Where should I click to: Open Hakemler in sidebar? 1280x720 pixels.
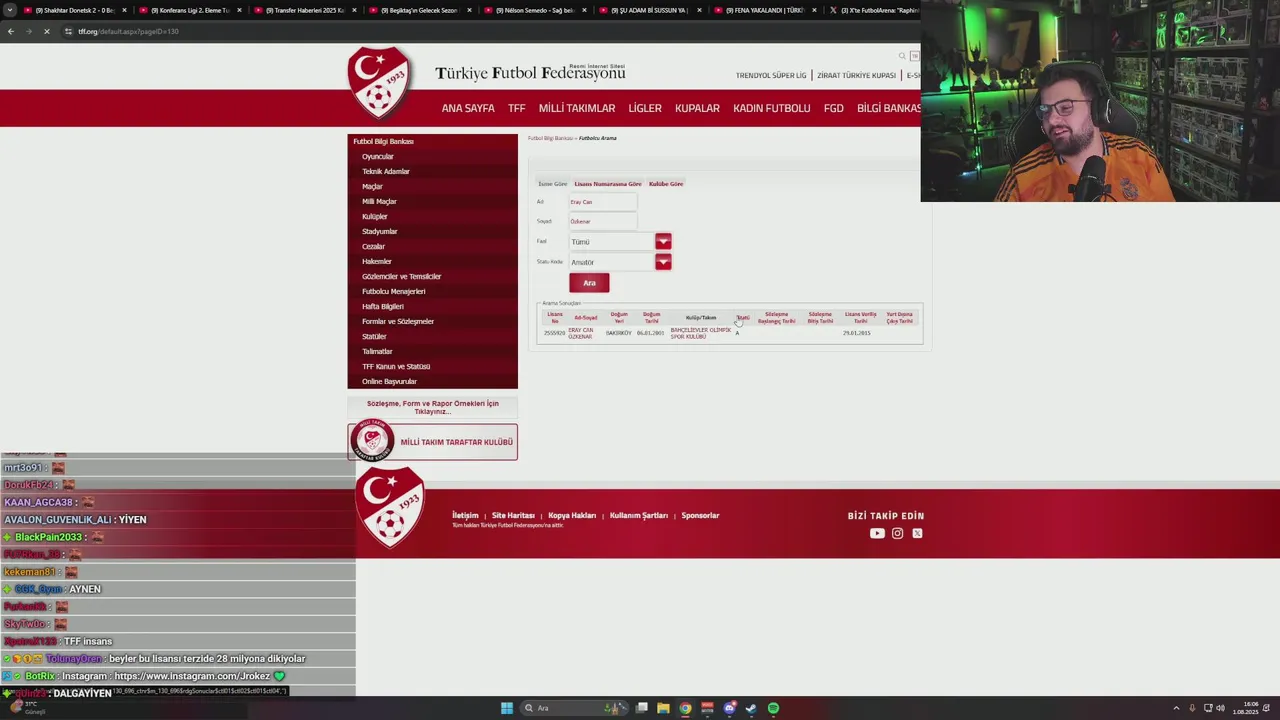pos(377,261)
